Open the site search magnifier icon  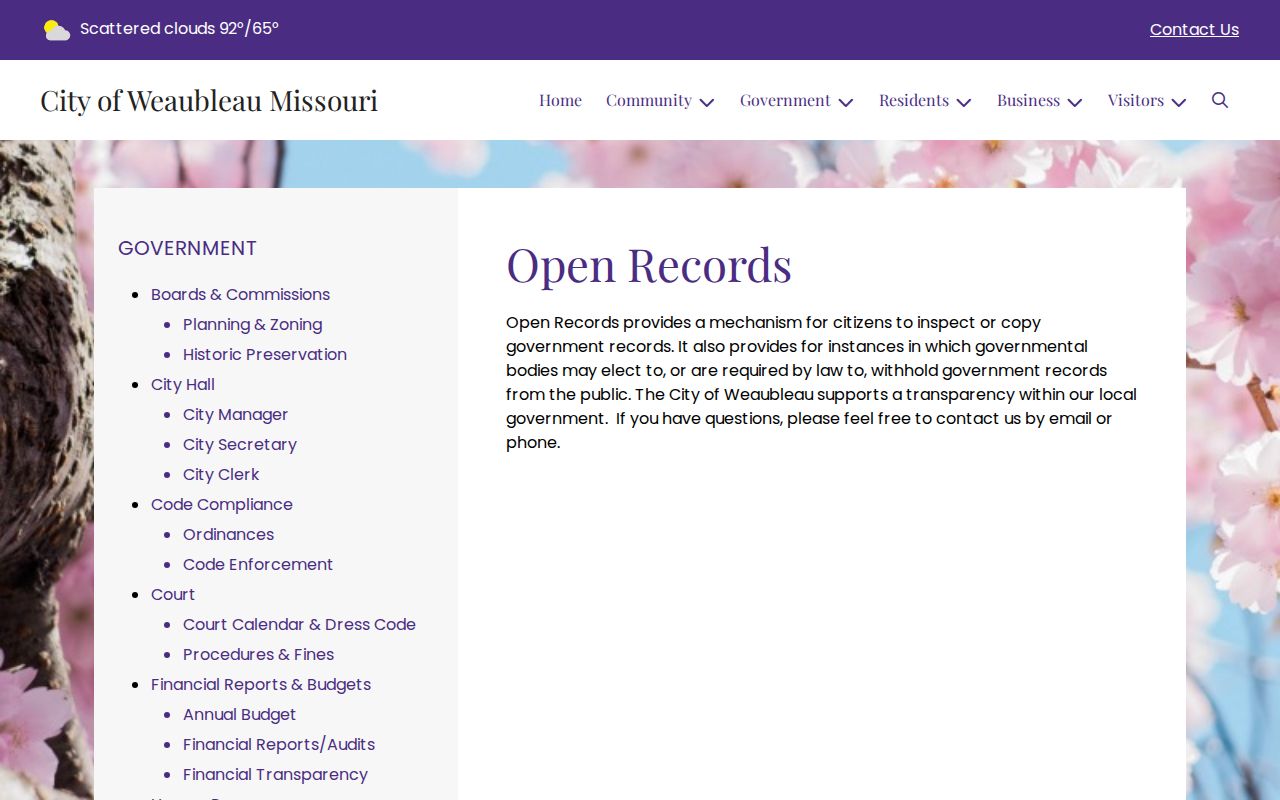(1220, 100)
